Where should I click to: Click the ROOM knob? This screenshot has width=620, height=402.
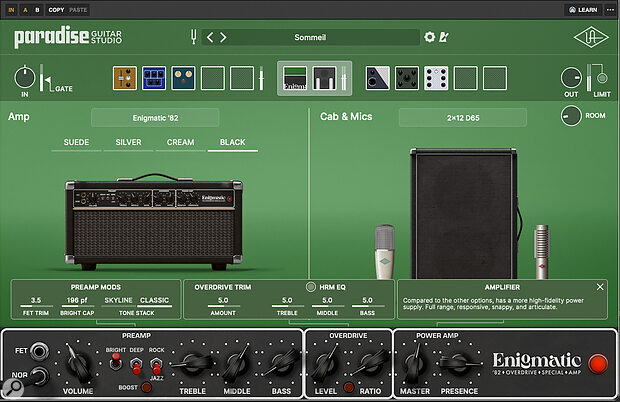[x=571, y=116]
